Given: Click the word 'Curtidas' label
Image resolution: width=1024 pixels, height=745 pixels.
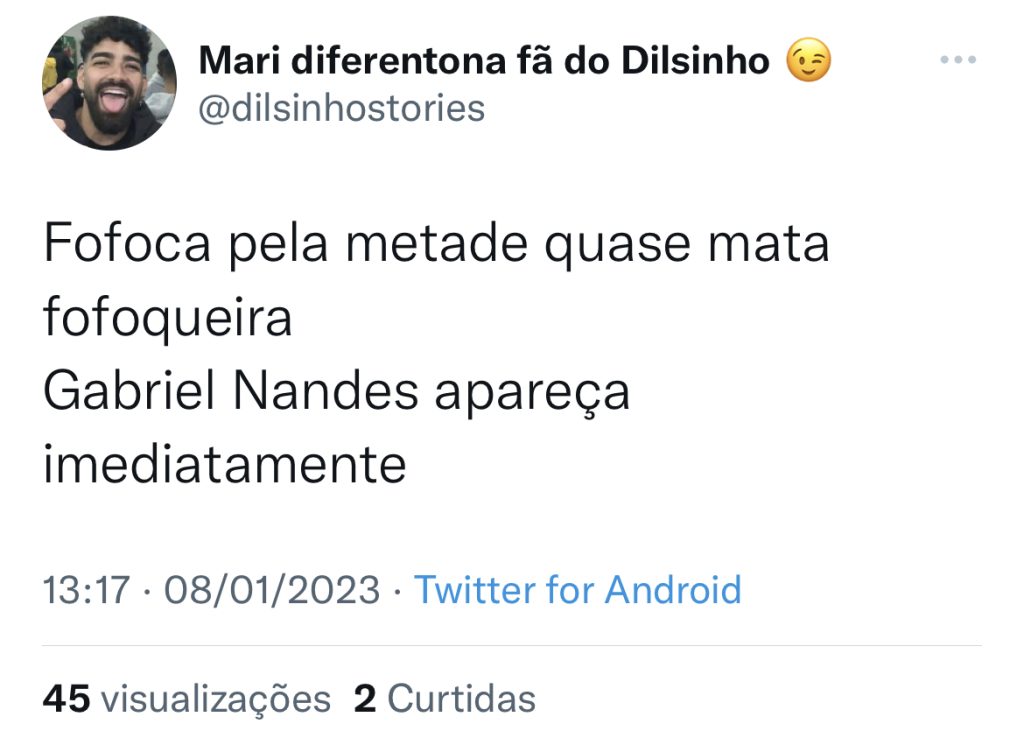Looking at the screenshot, I should pyautogui.click(x=462, y=699).
